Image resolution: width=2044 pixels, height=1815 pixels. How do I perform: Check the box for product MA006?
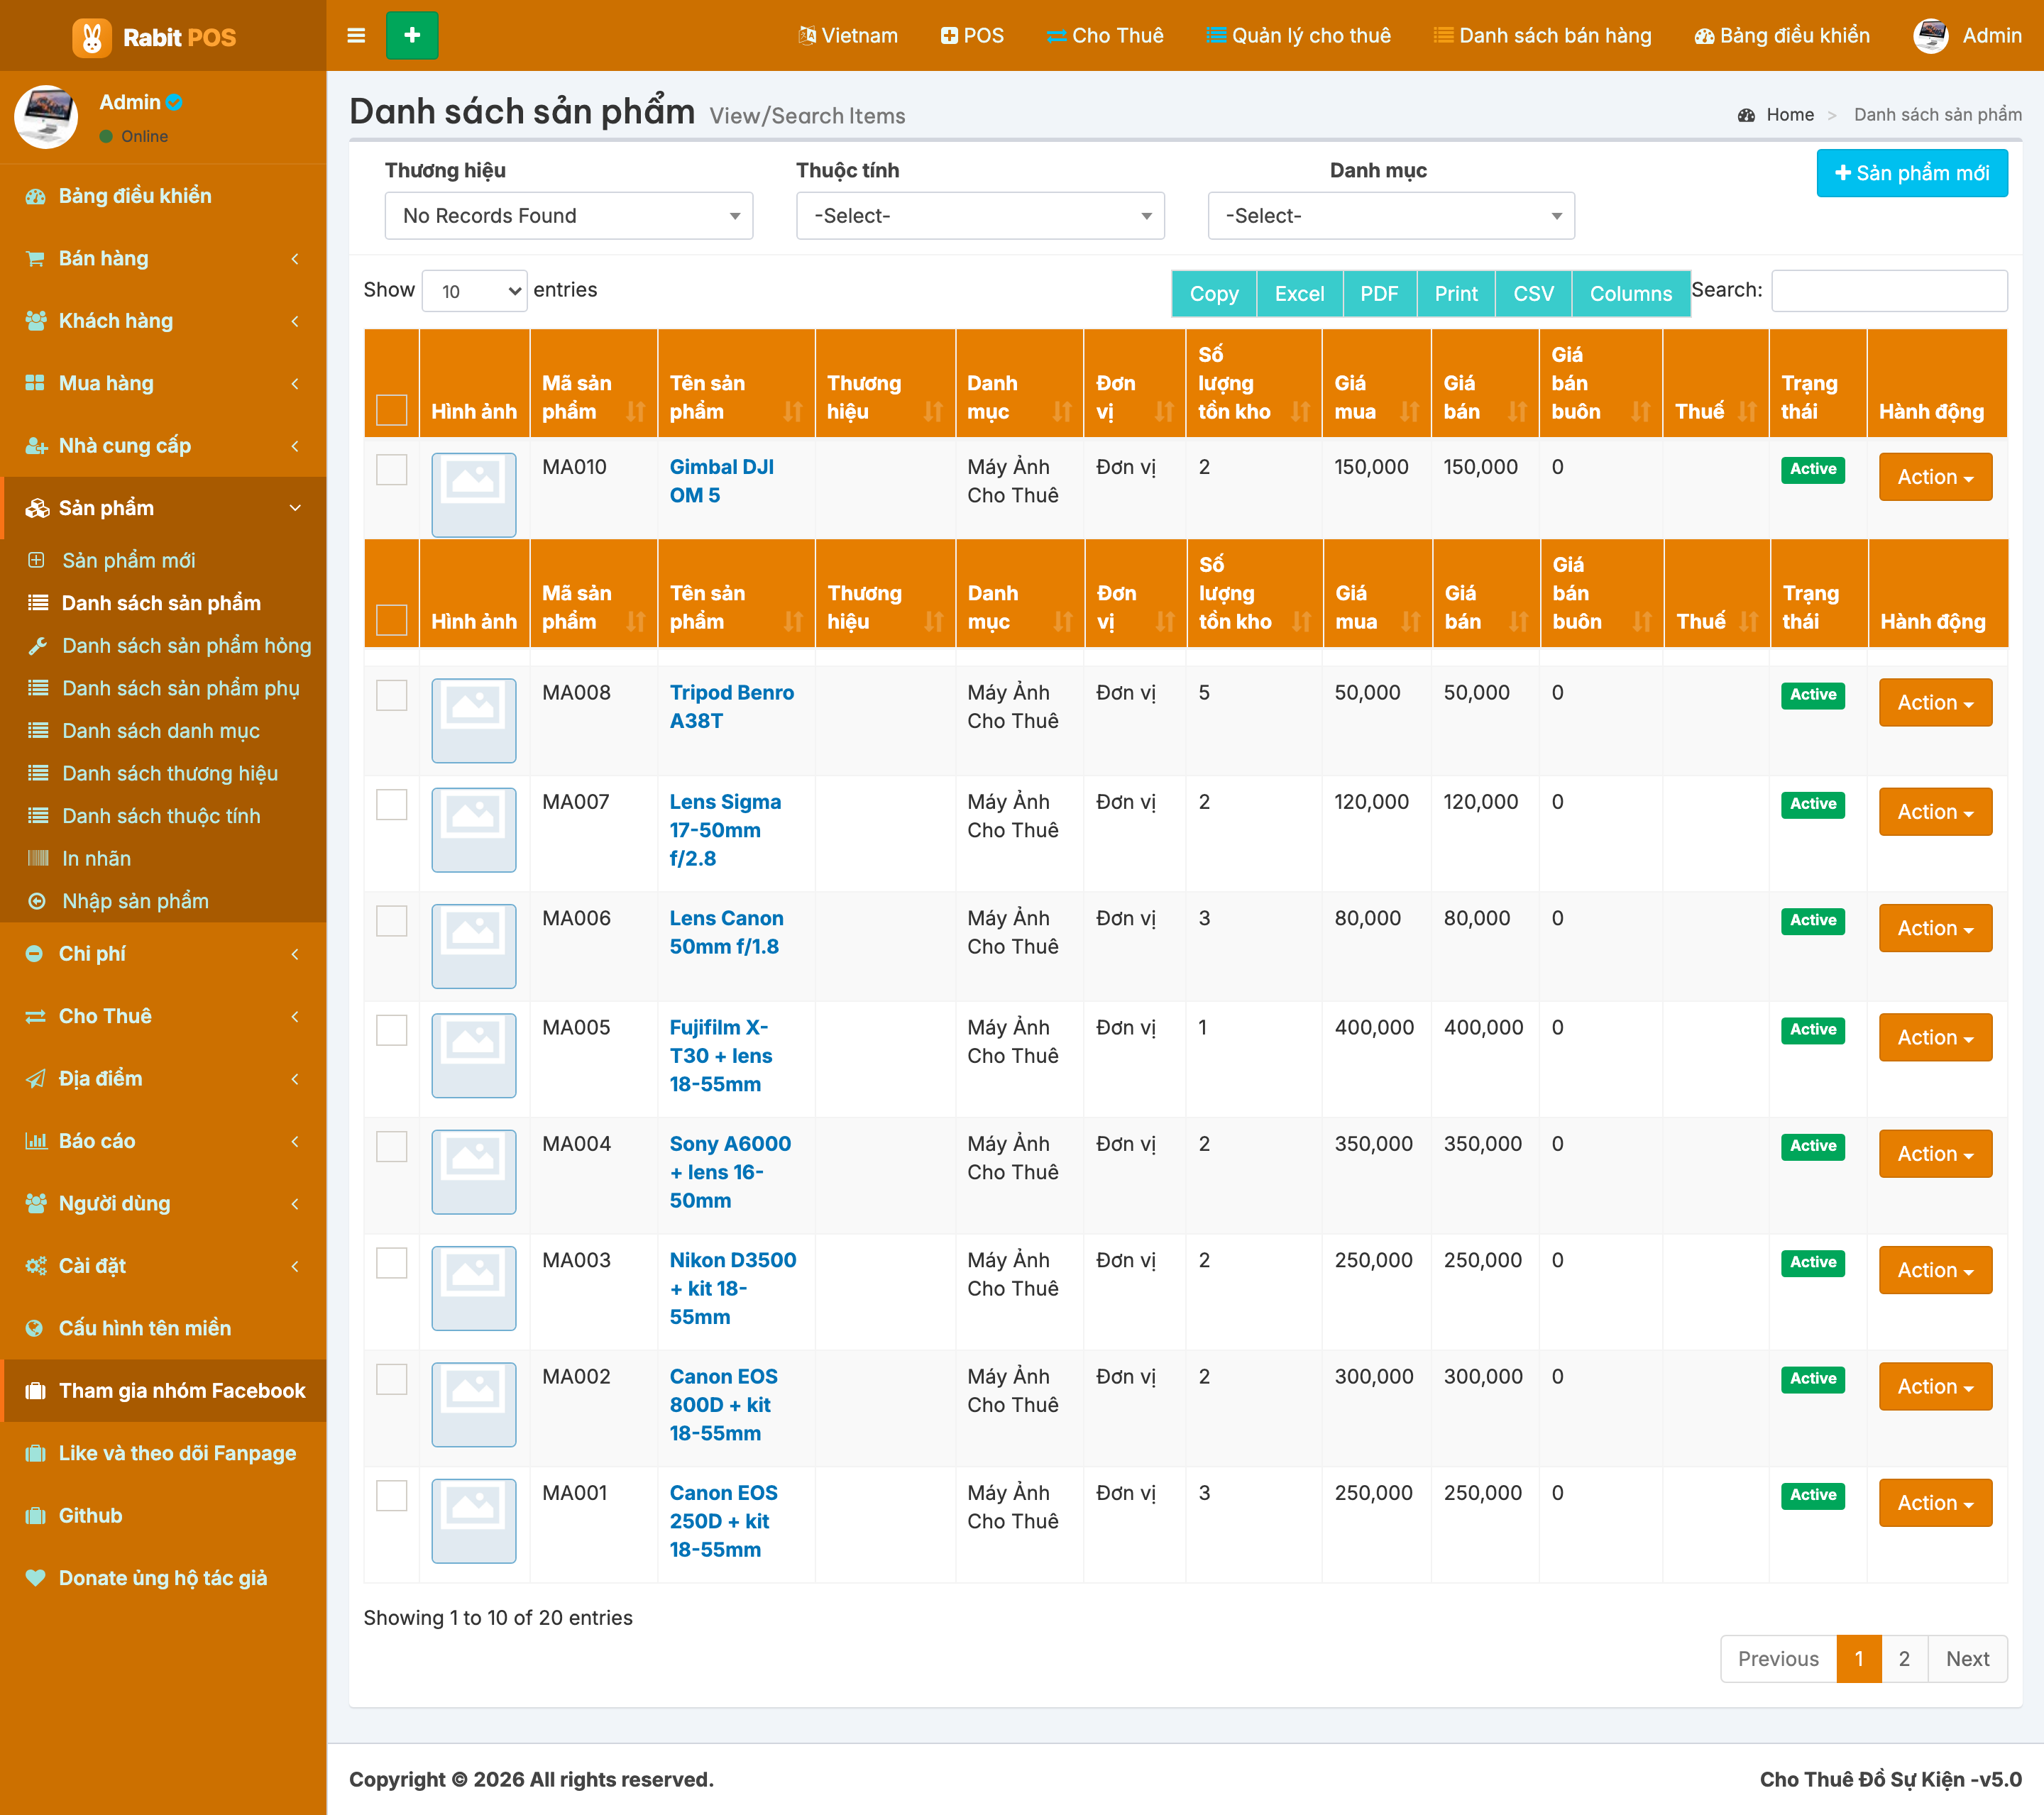[x=392, y=921]
